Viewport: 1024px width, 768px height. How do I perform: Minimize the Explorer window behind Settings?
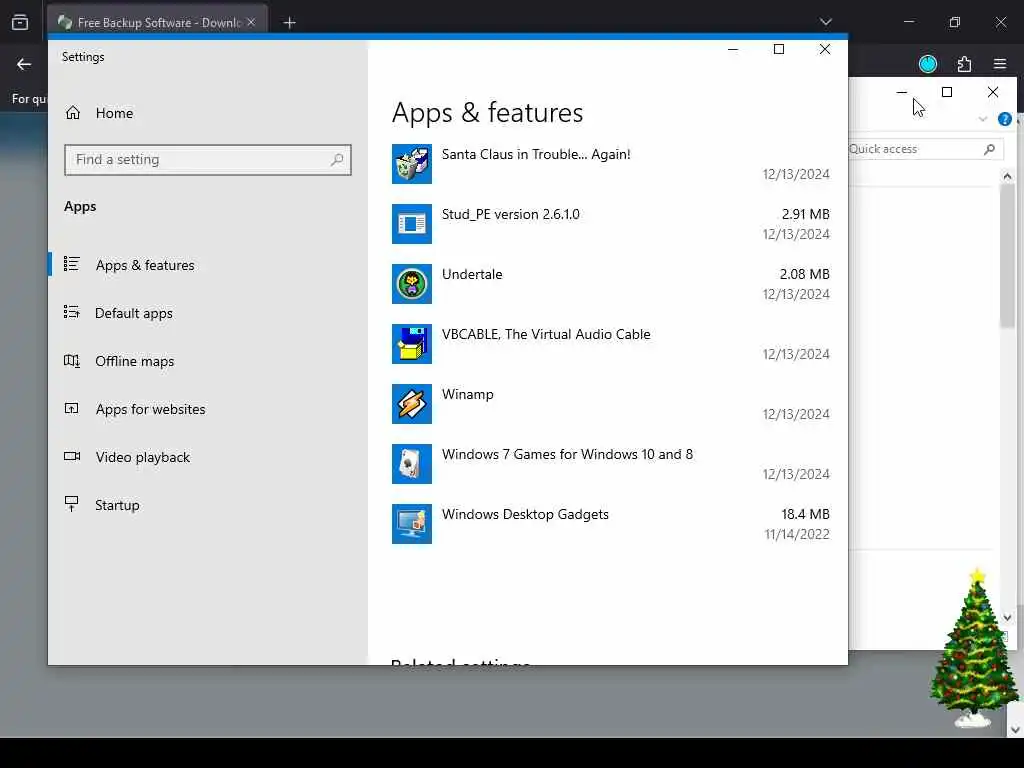pos(901,92)
